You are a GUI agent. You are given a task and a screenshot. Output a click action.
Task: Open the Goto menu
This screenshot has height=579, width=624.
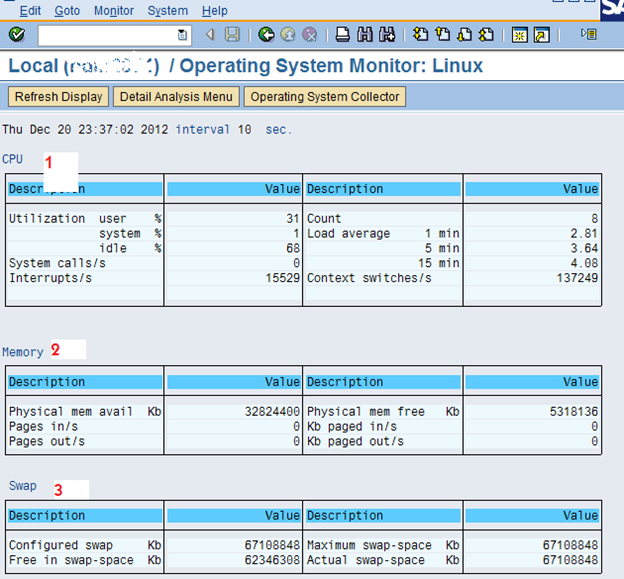point(67,11)
